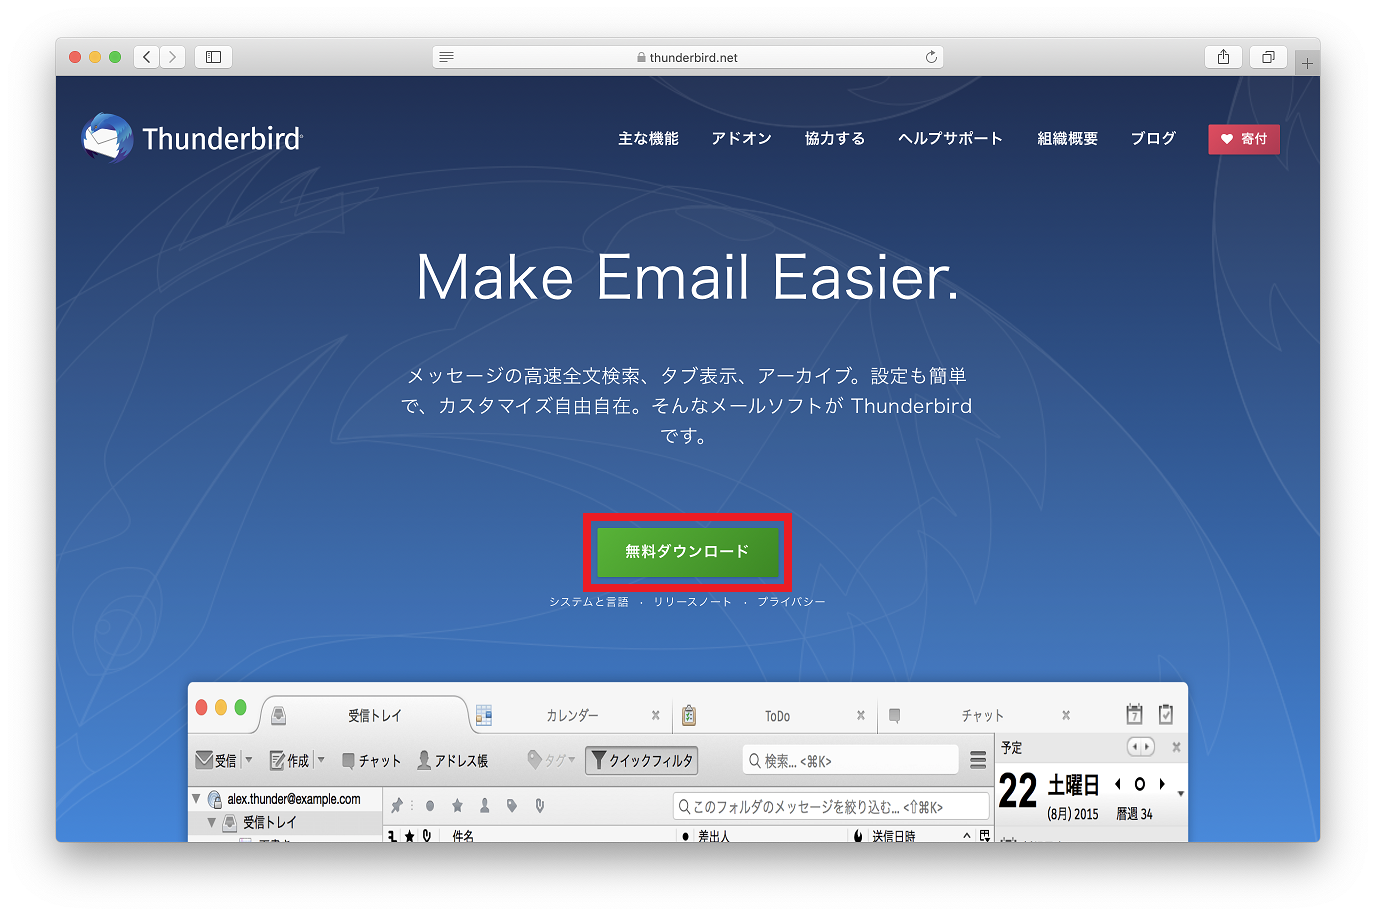Screen dimensions: 1376x916
Task: Open Safari's Share menu
Action: point(1223,57)
